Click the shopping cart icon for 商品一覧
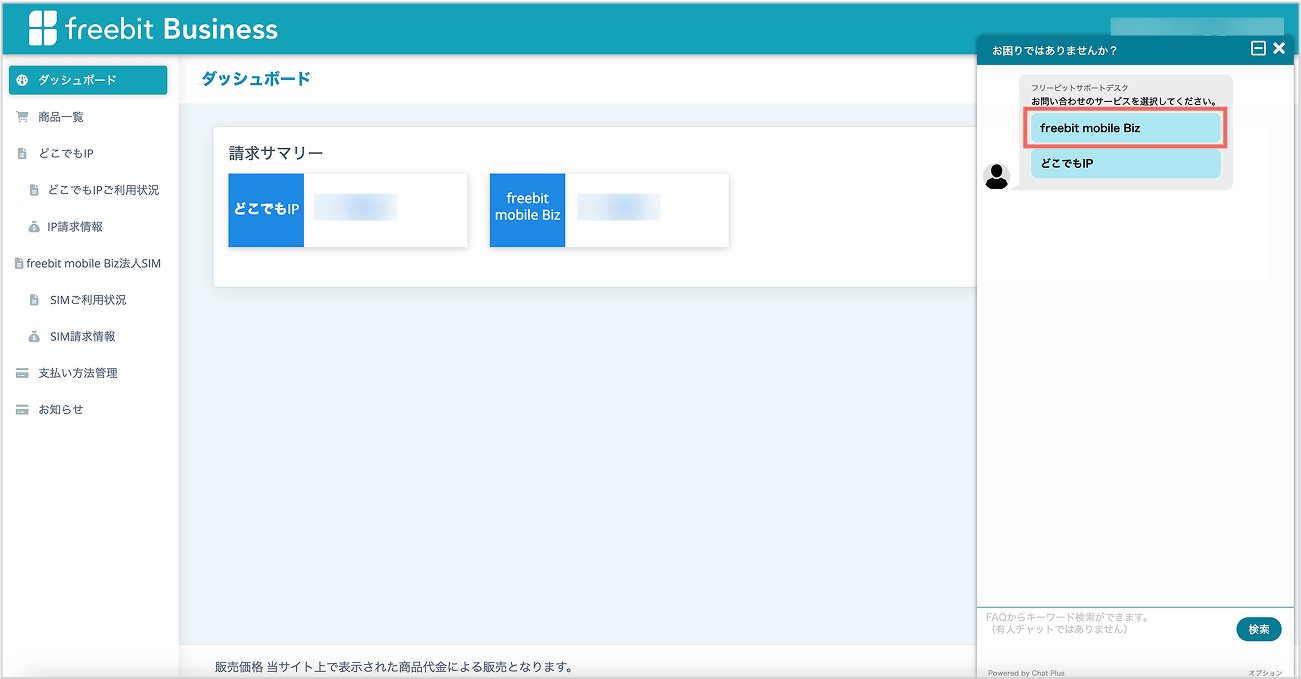Screen dimensions: 1301x679 [22, 117]
